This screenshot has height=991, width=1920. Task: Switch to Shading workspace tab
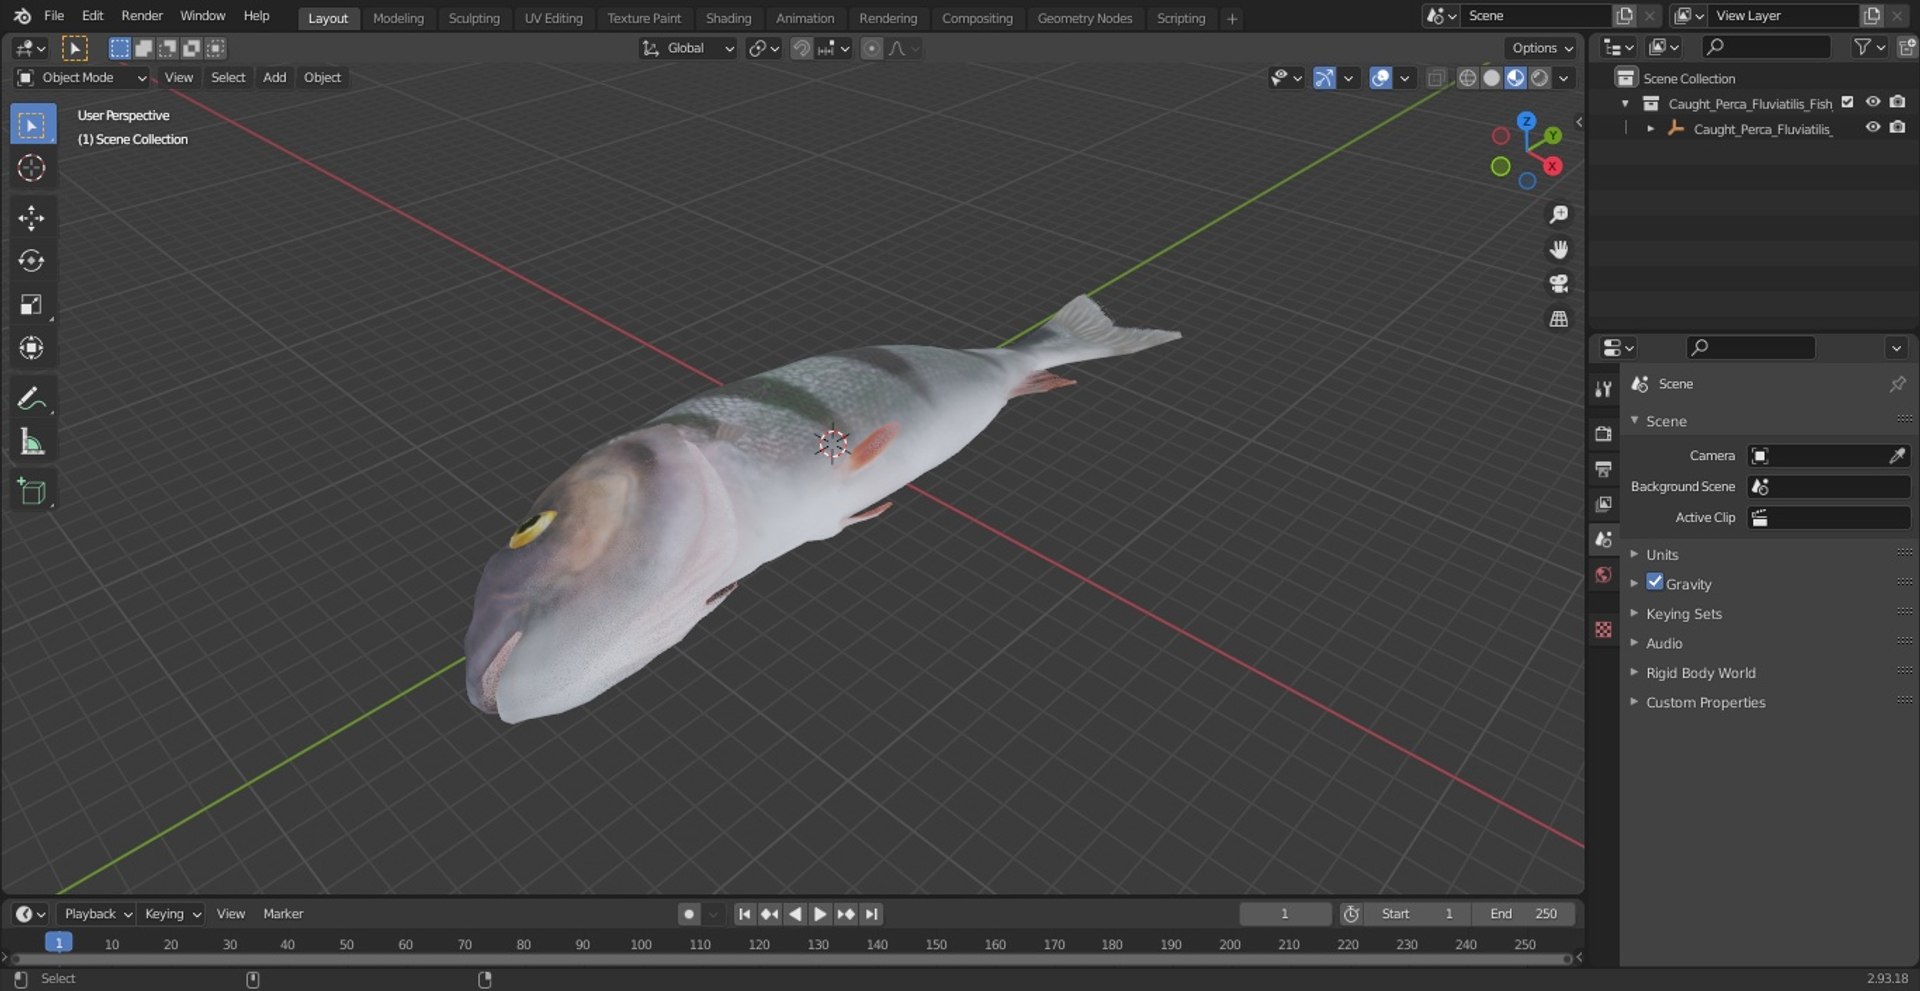(728, 18)
